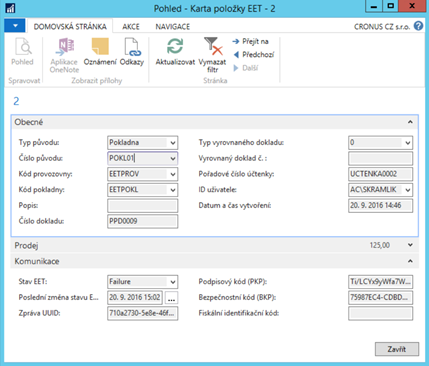Click Přejít na
The image size is (429, 366).
[x=251, y=41]
